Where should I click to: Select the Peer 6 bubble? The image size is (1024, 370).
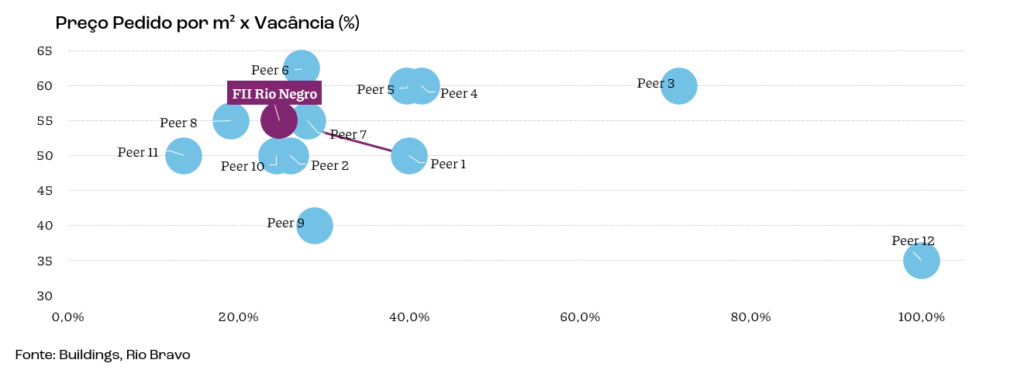(x=301, y=68)
